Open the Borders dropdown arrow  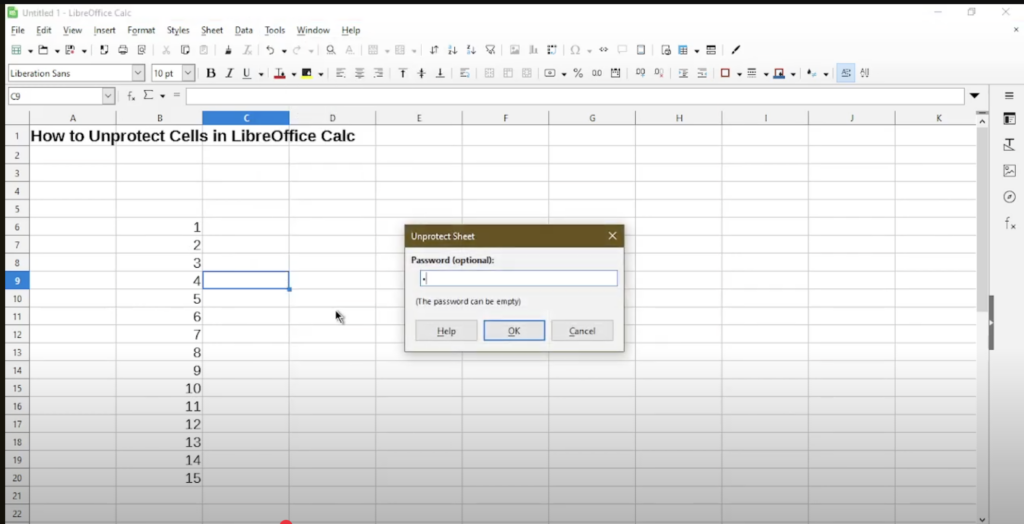click(x=739, y=74)
